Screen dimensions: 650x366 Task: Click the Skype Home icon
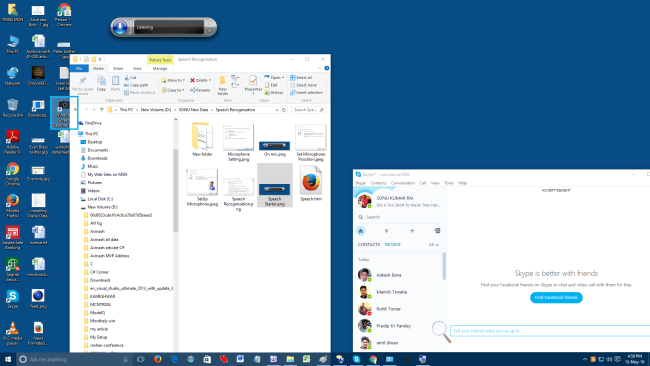pyautogui.click(x=361, y=231)
